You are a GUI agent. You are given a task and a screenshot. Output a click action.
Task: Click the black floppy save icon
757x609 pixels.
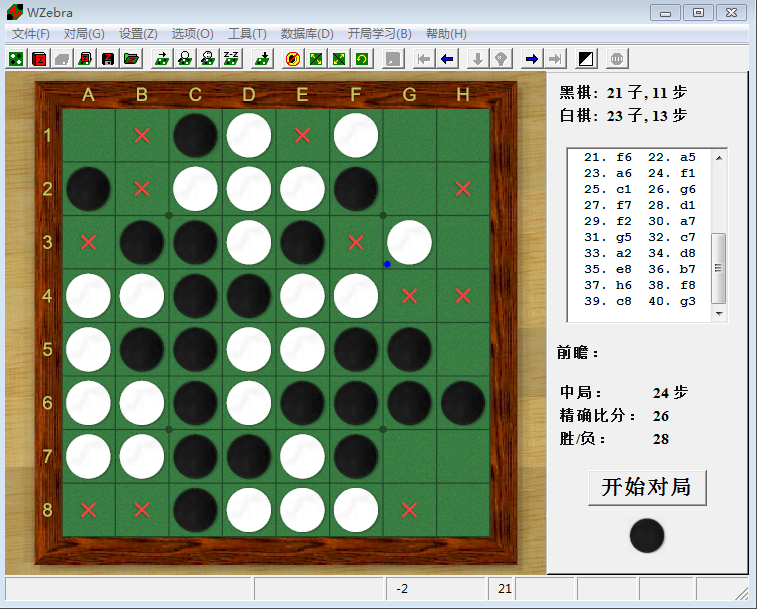(x=108, y=59)
